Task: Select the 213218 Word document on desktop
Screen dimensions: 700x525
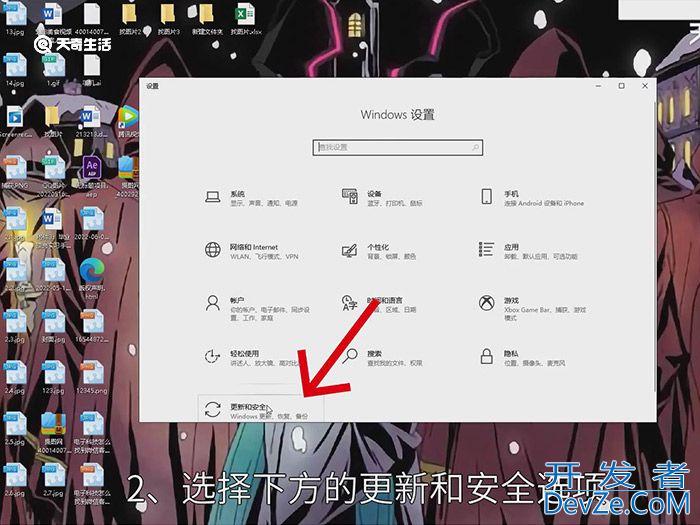Action: [x=91, y=121]
